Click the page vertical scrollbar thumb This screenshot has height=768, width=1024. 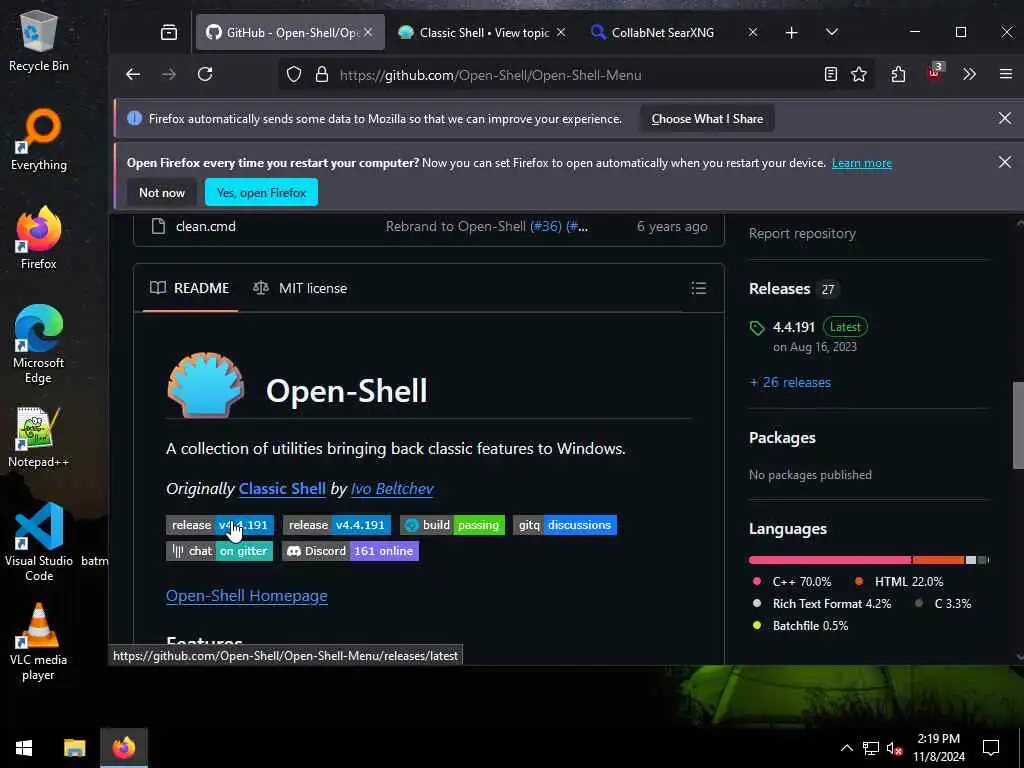[x=1018, y=425]
